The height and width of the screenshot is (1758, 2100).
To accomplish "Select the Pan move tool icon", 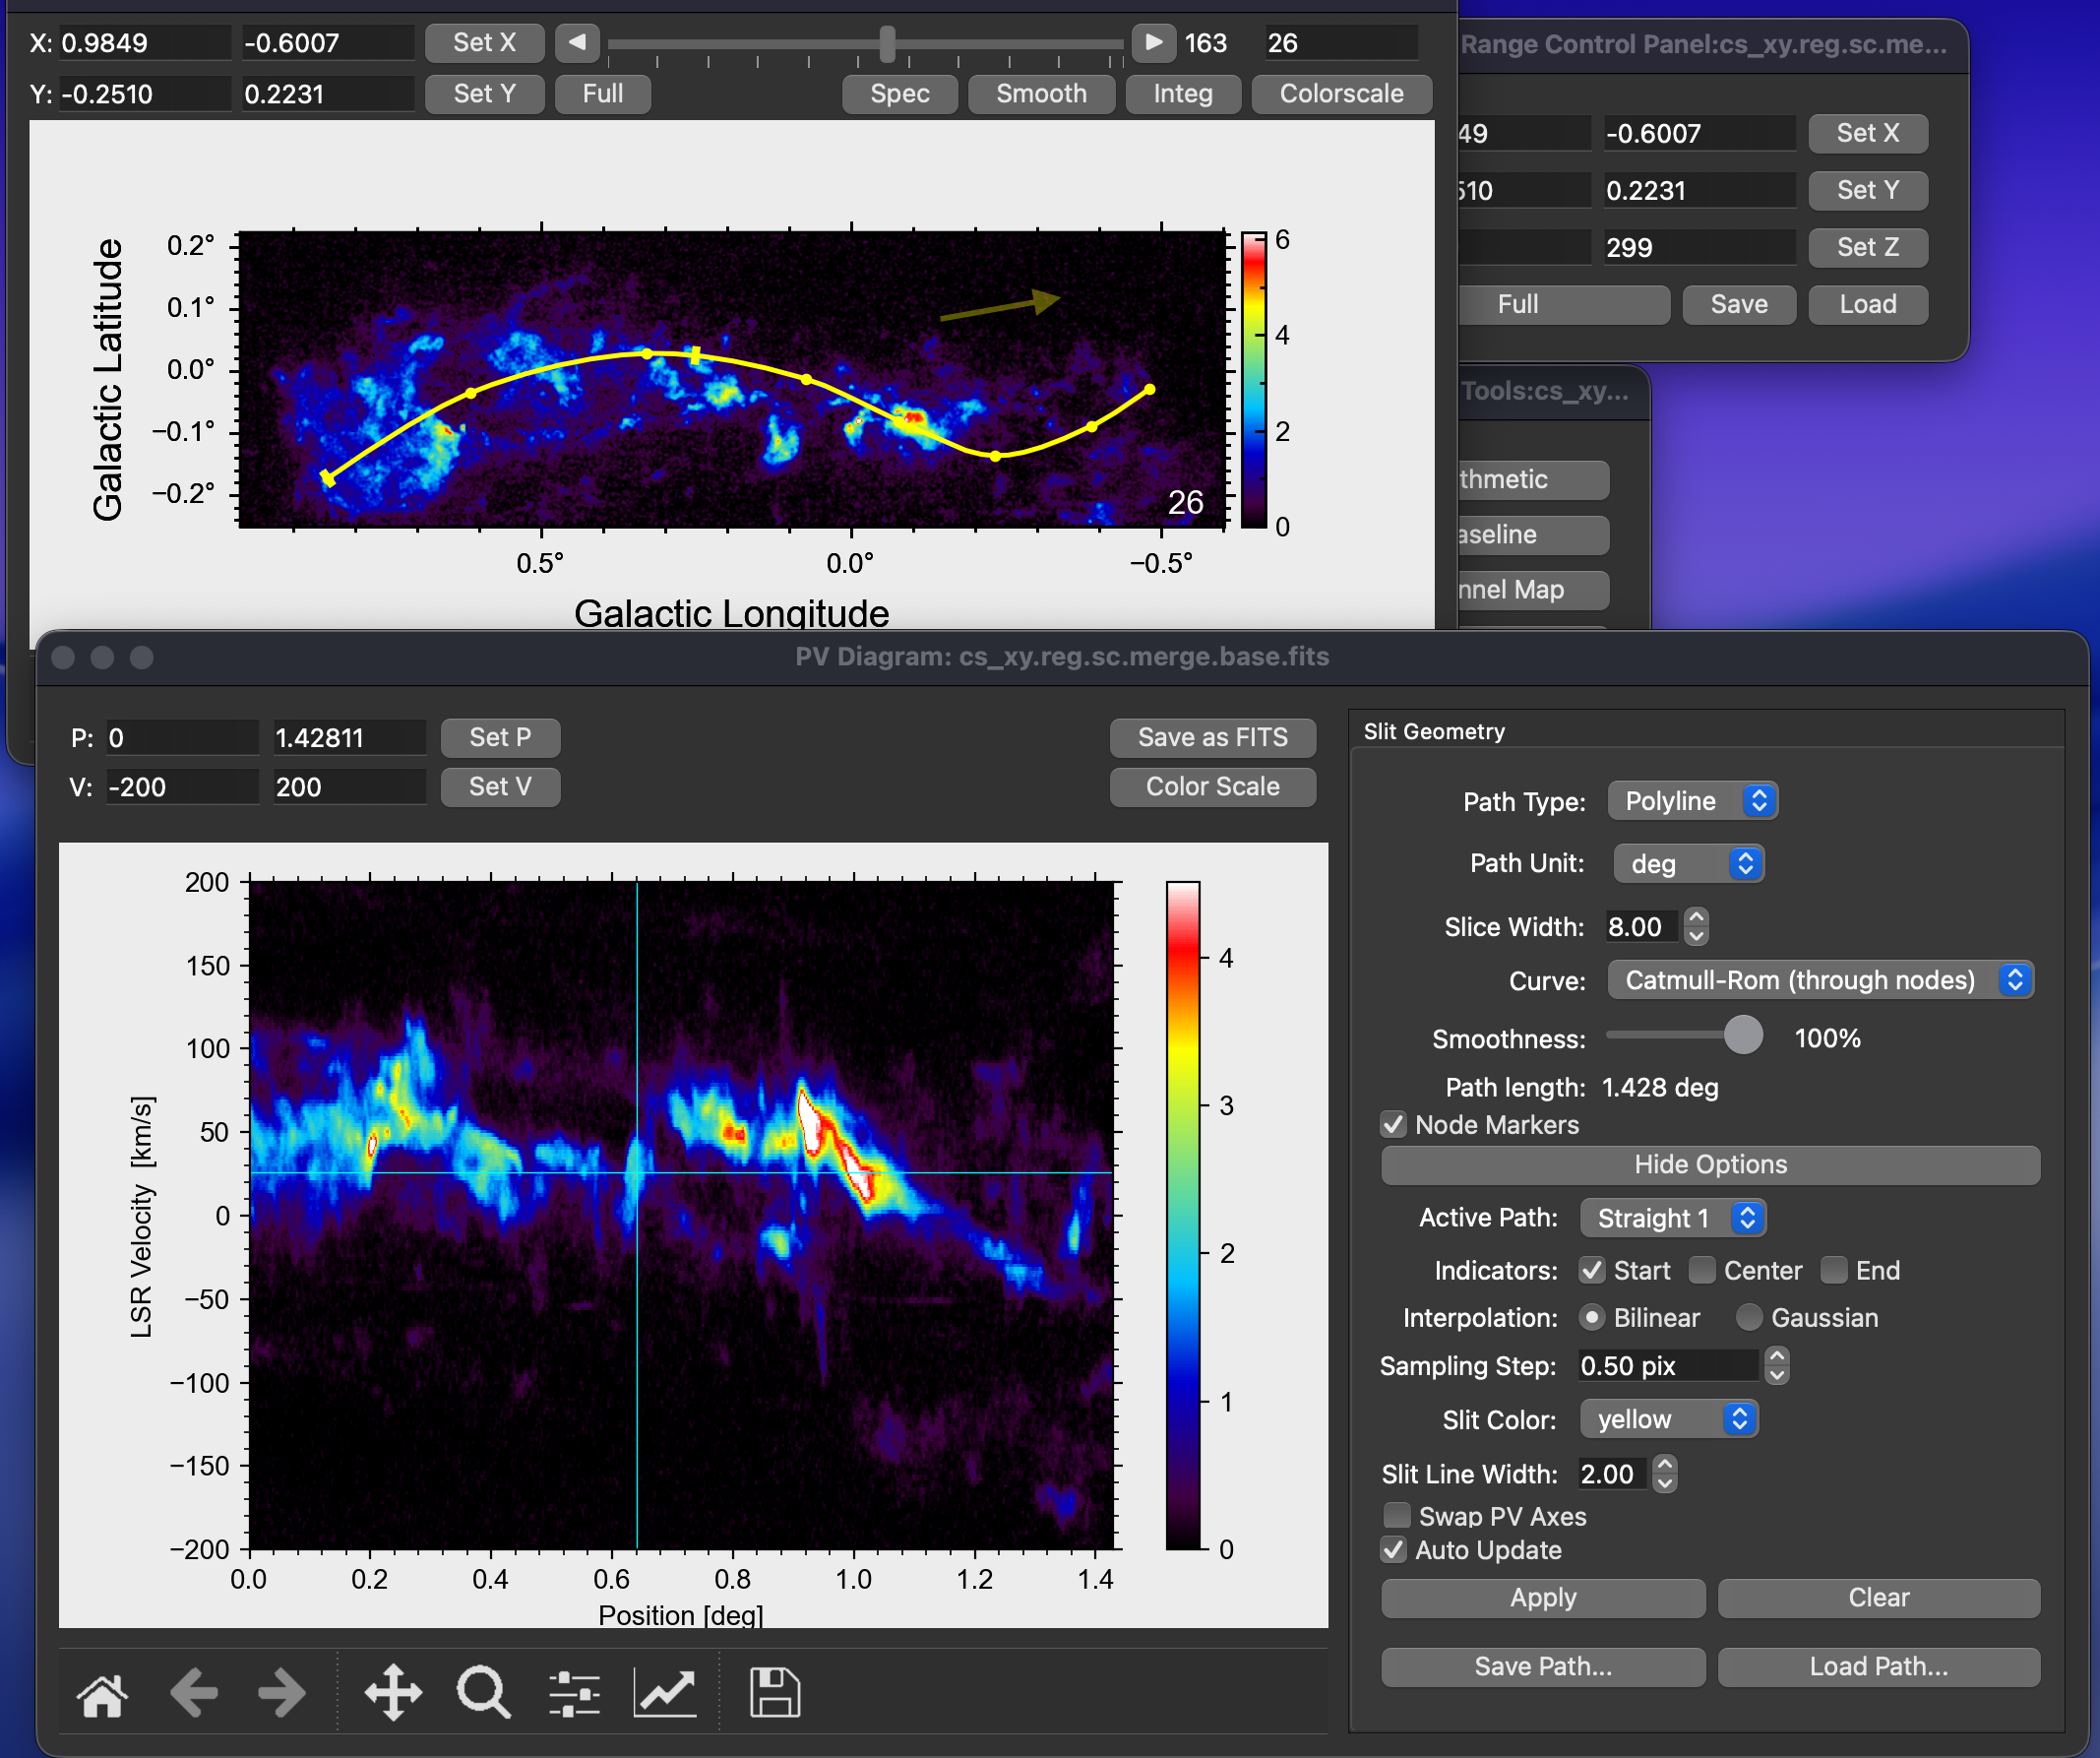I will click(393, 1694).
